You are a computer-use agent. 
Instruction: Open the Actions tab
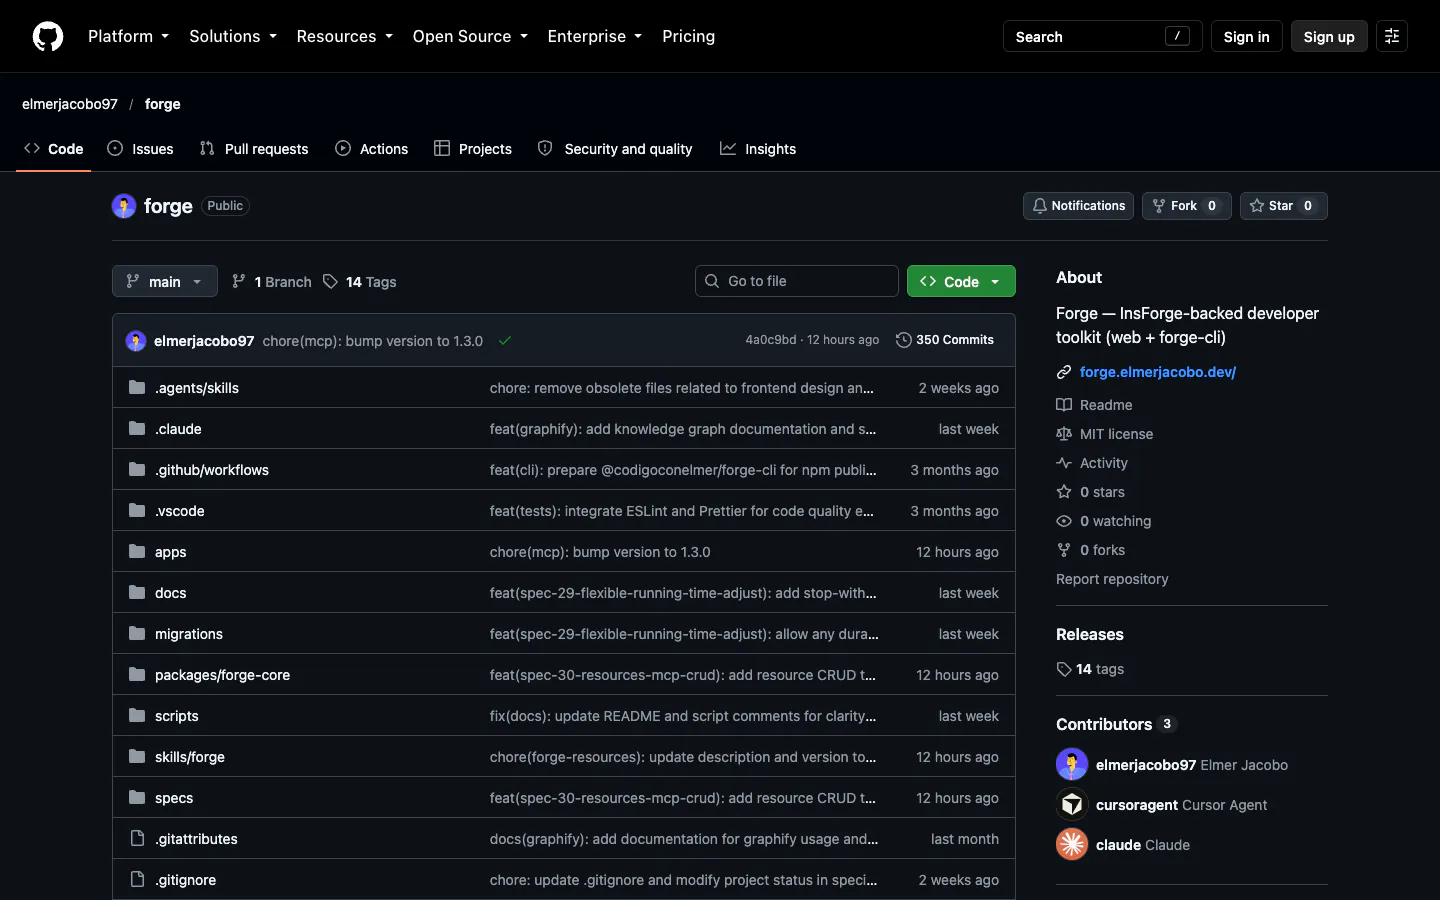click(x=372, y=149)
